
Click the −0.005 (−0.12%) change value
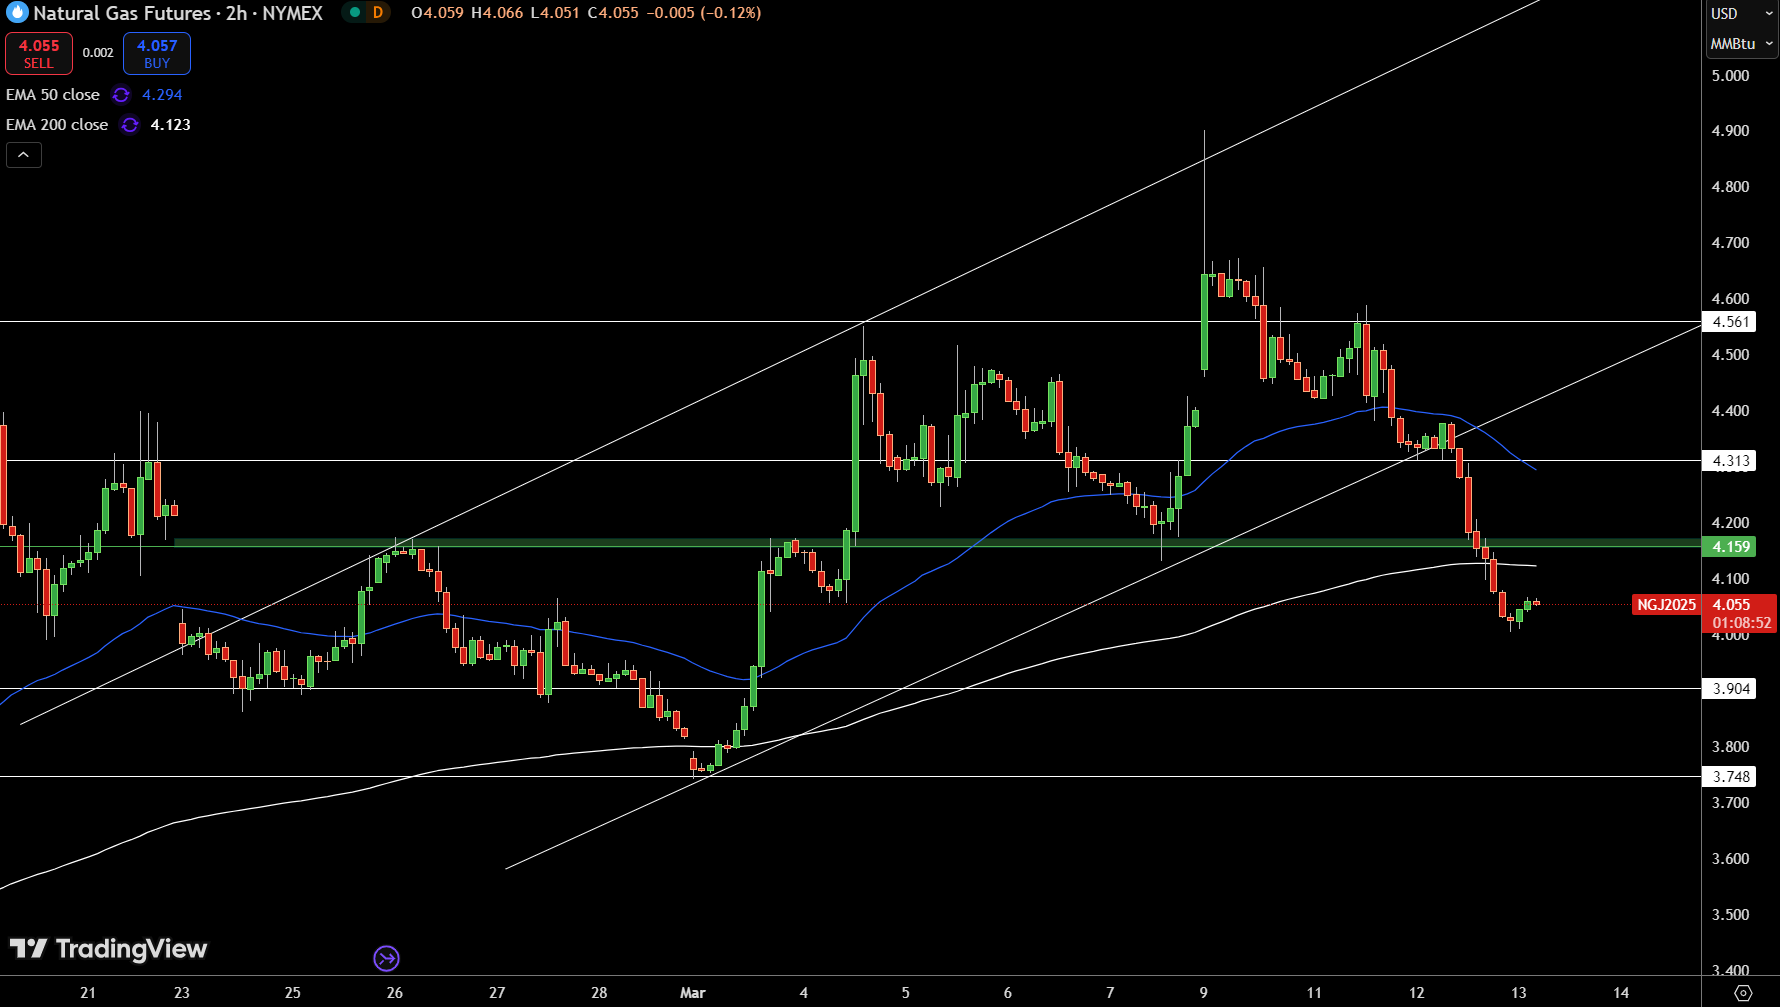703,13
